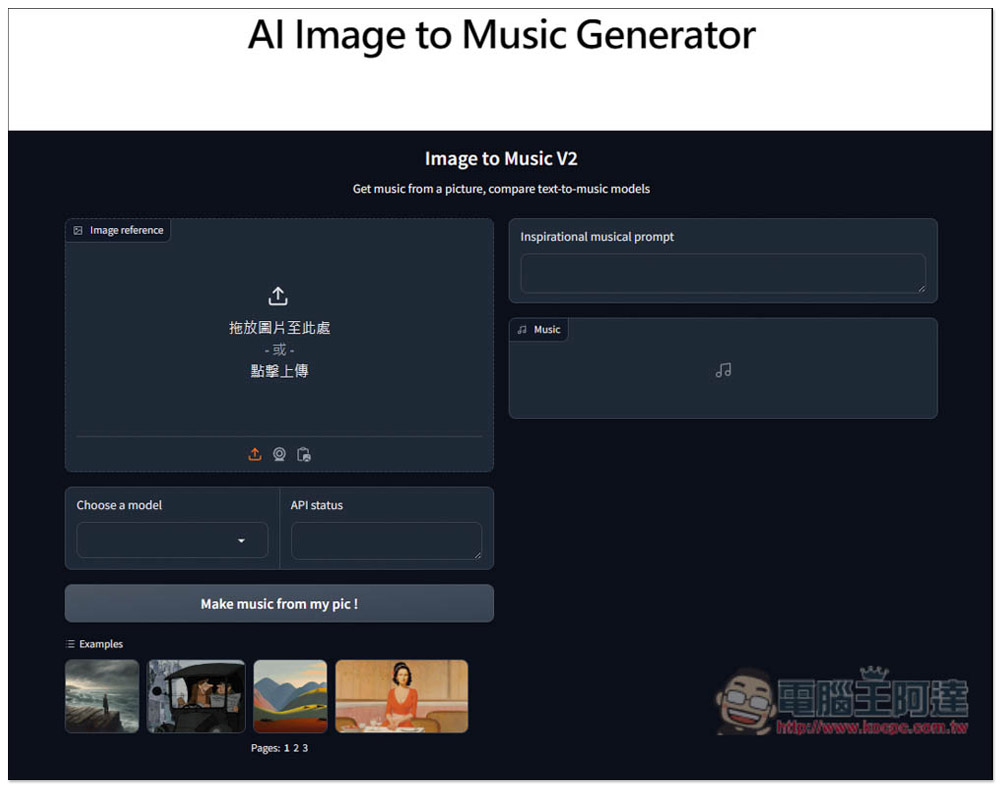This screenshot has width=1000, height=789.
Task: Click the 'Choose a model' label
Action: point(119,505)
